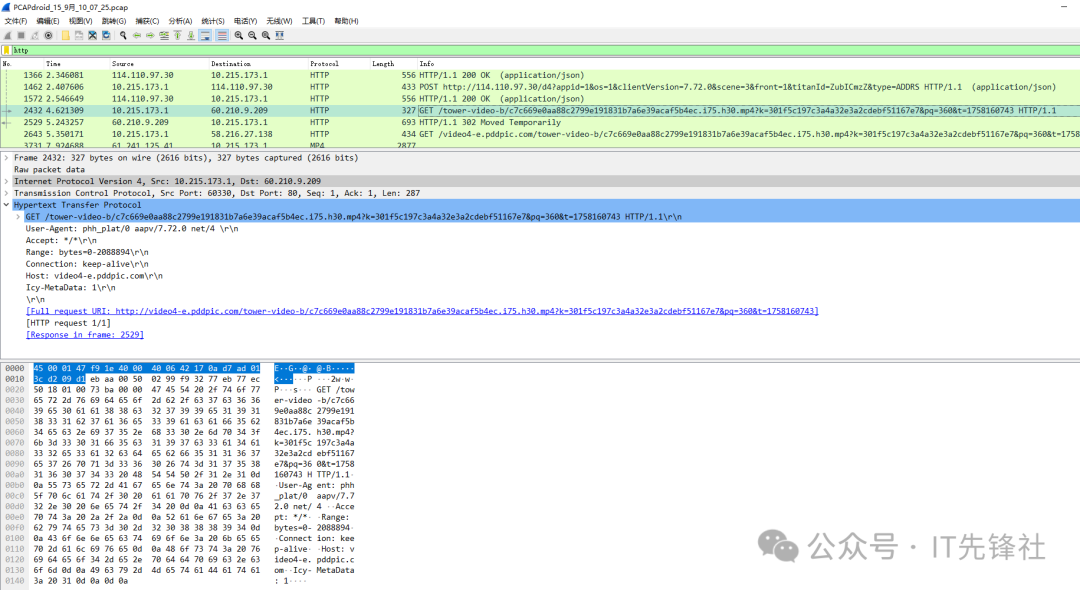Screen dimensions: 1080x590
Task: Go to next packet arrow
Action: pyautogui.click(x=150, y=35)
